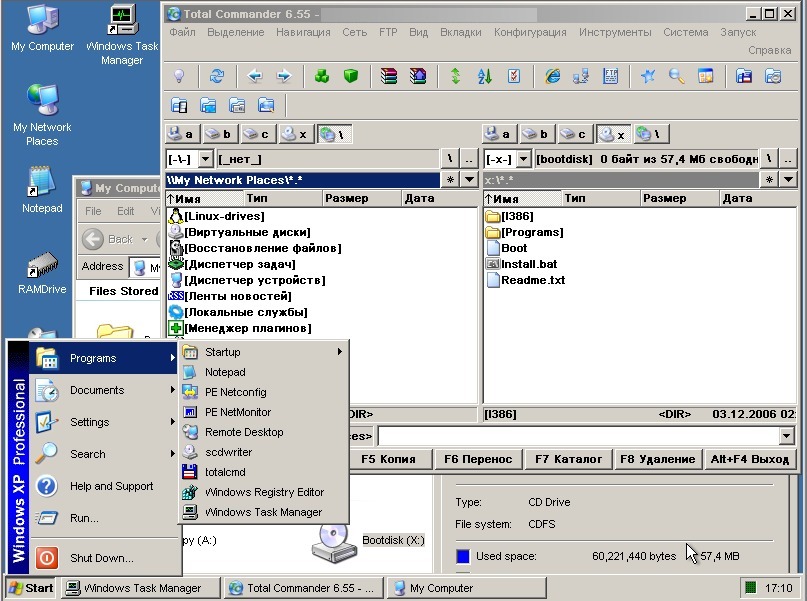Select drive a in the left panel
Viewport: 807px width, 601px height.
tap(182, 134)
